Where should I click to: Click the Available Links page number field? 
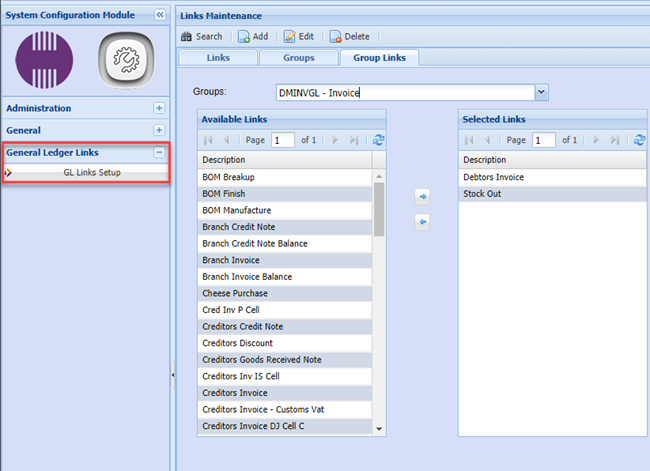click(283, 141)
